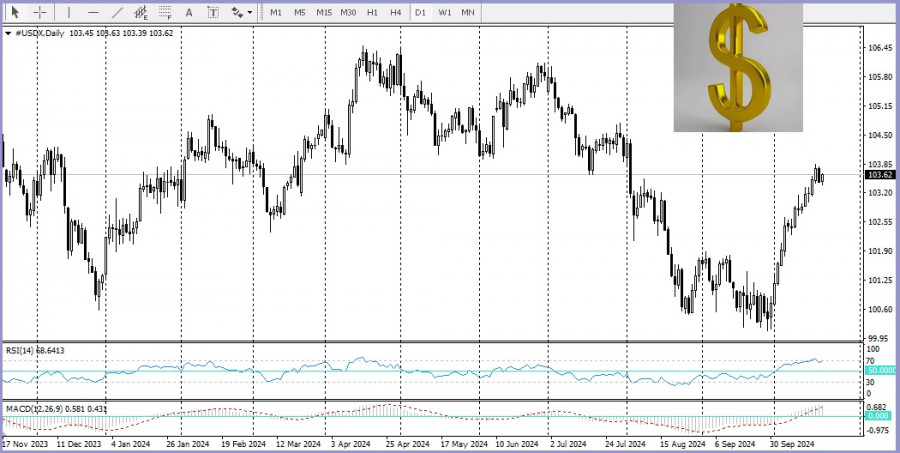900x453 pixels.
Task: Click the 105.15 price axis label
Action: pos(882,106)
